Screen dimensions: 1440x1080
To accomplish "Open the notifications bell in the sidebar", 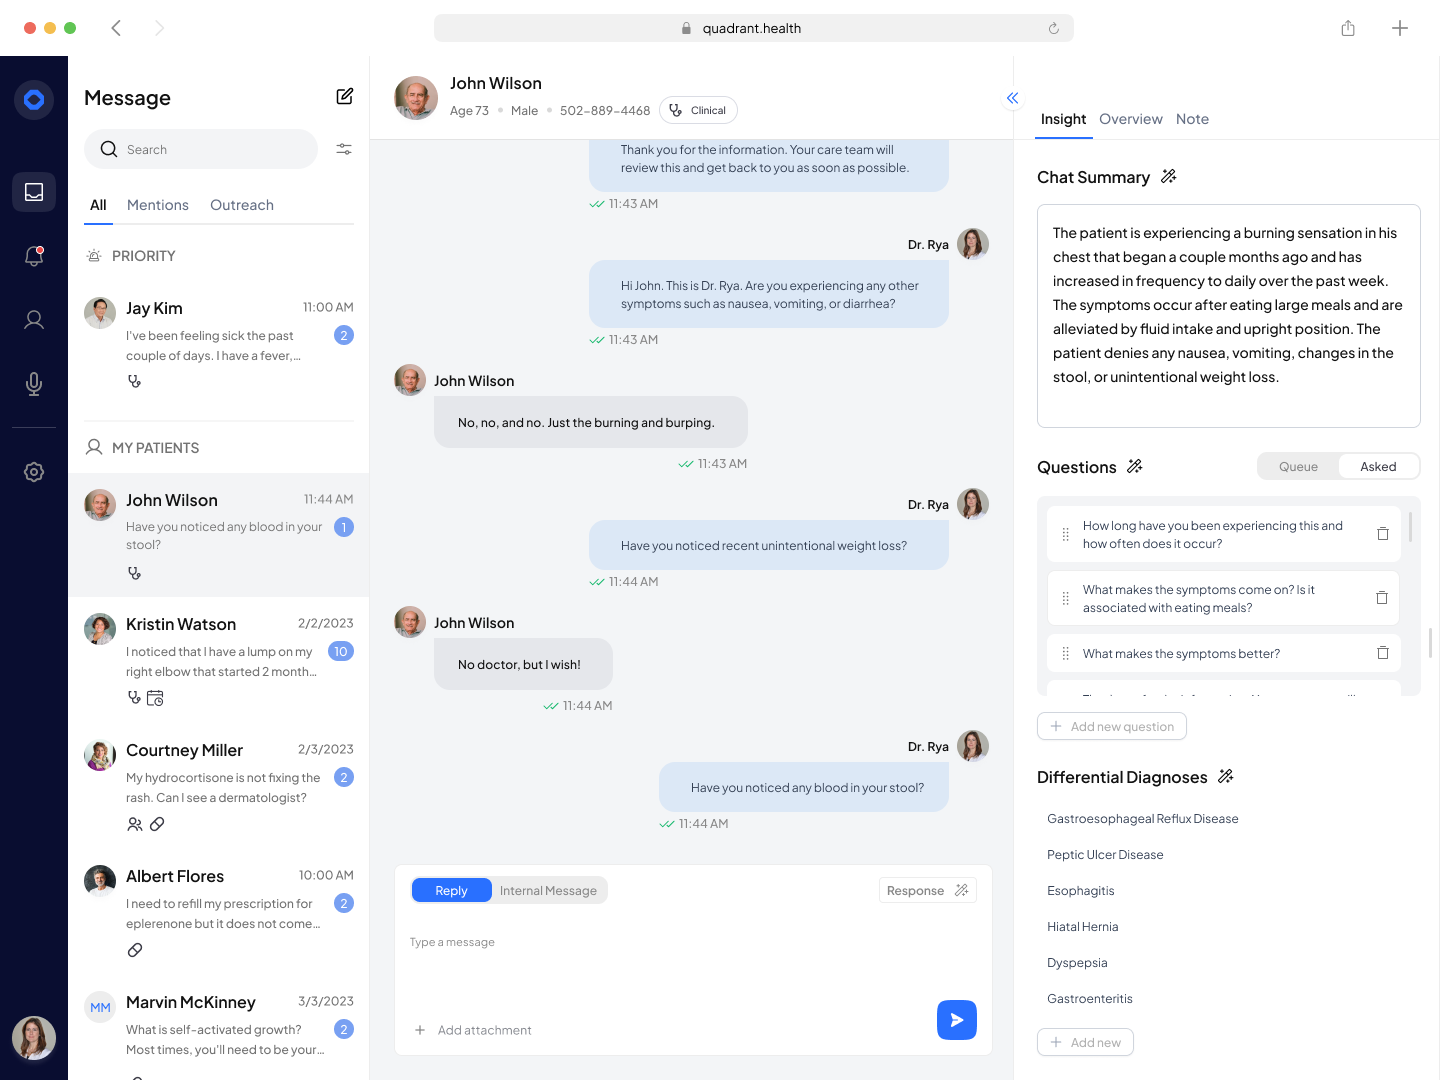I will pos(34,256).
